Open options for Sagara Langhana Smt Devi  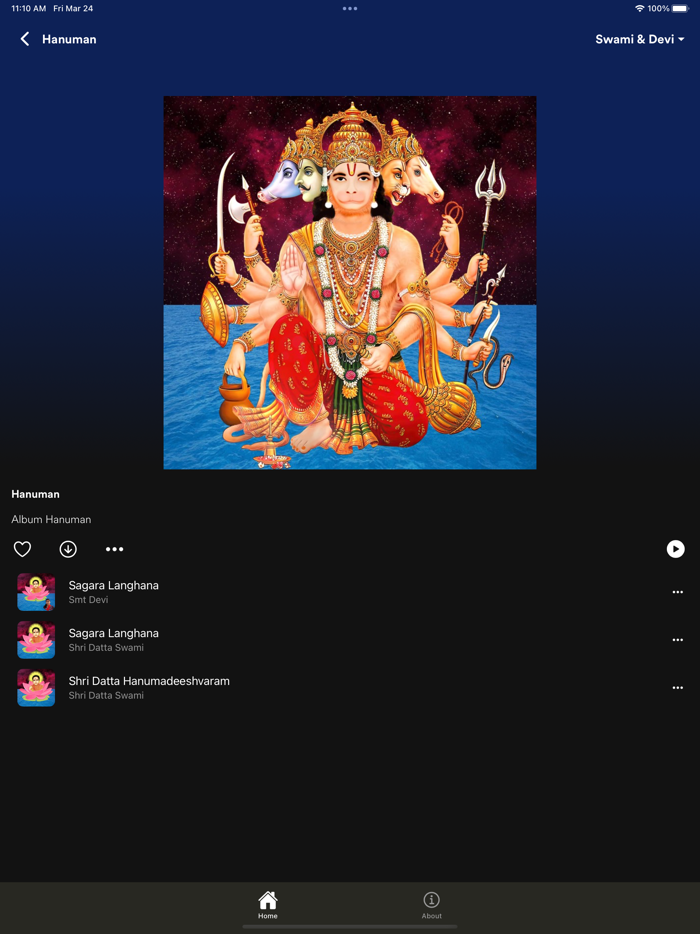[x=677, y=592]
